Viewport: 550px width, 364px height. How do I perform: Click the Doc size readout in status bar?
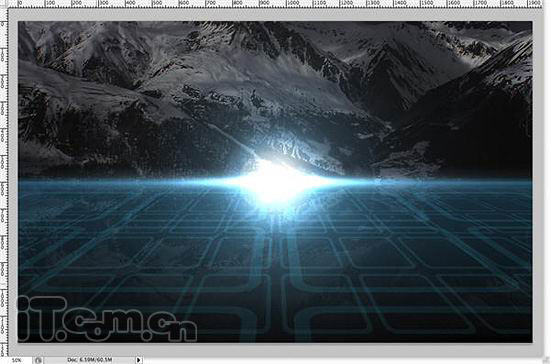(90, 360)
